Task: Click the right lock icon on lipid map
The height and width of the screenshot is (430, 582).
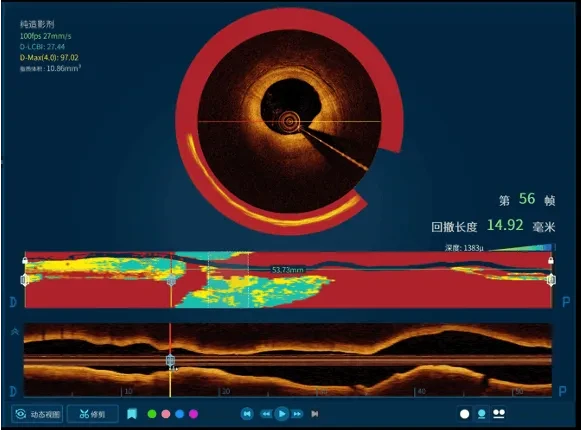Action: click(x=551, y=260)
